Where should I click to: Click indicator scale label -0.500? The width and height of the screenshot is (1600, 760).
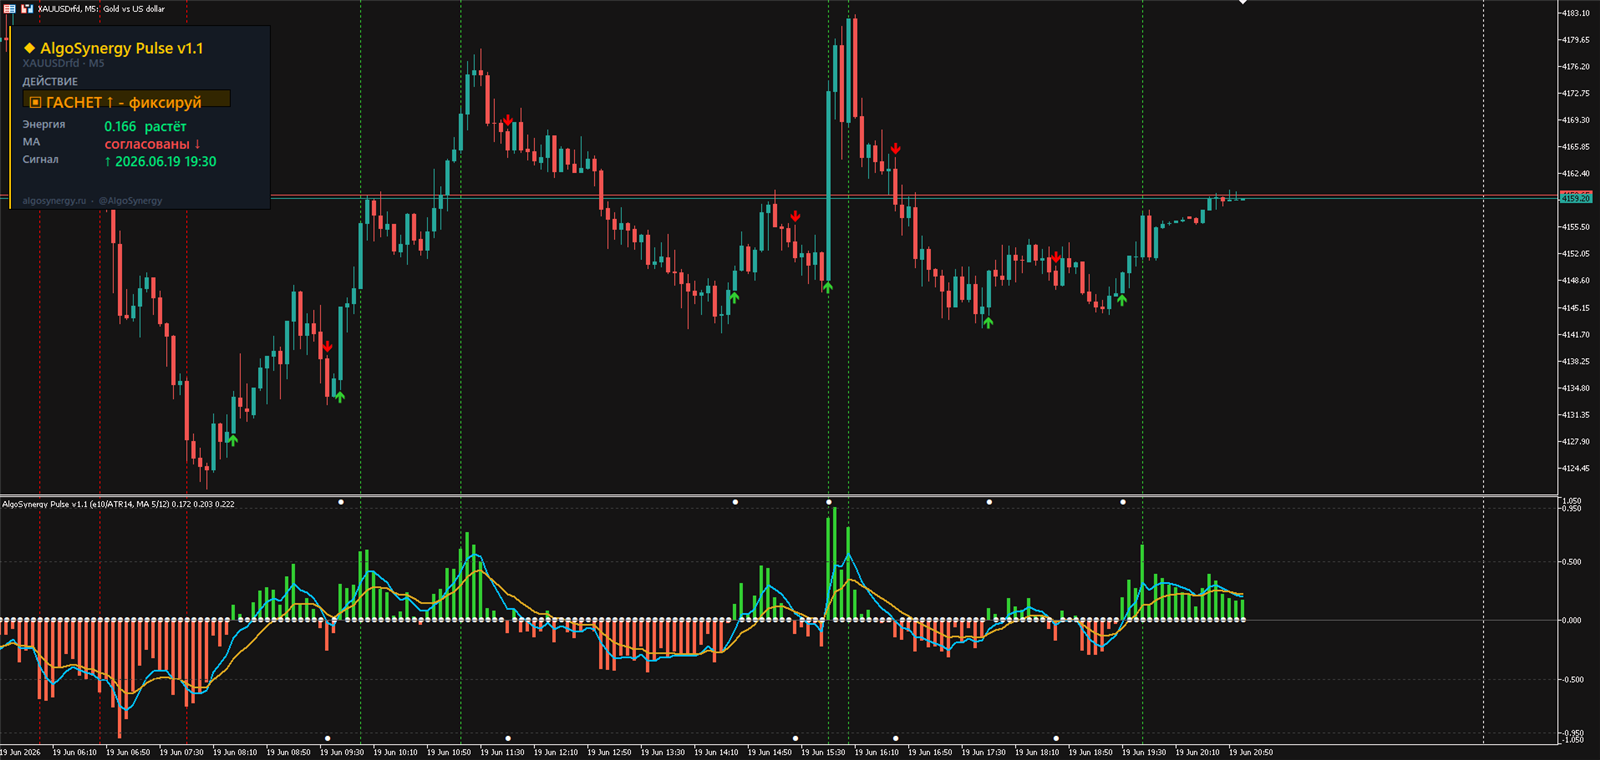[x=1571, y=680]
